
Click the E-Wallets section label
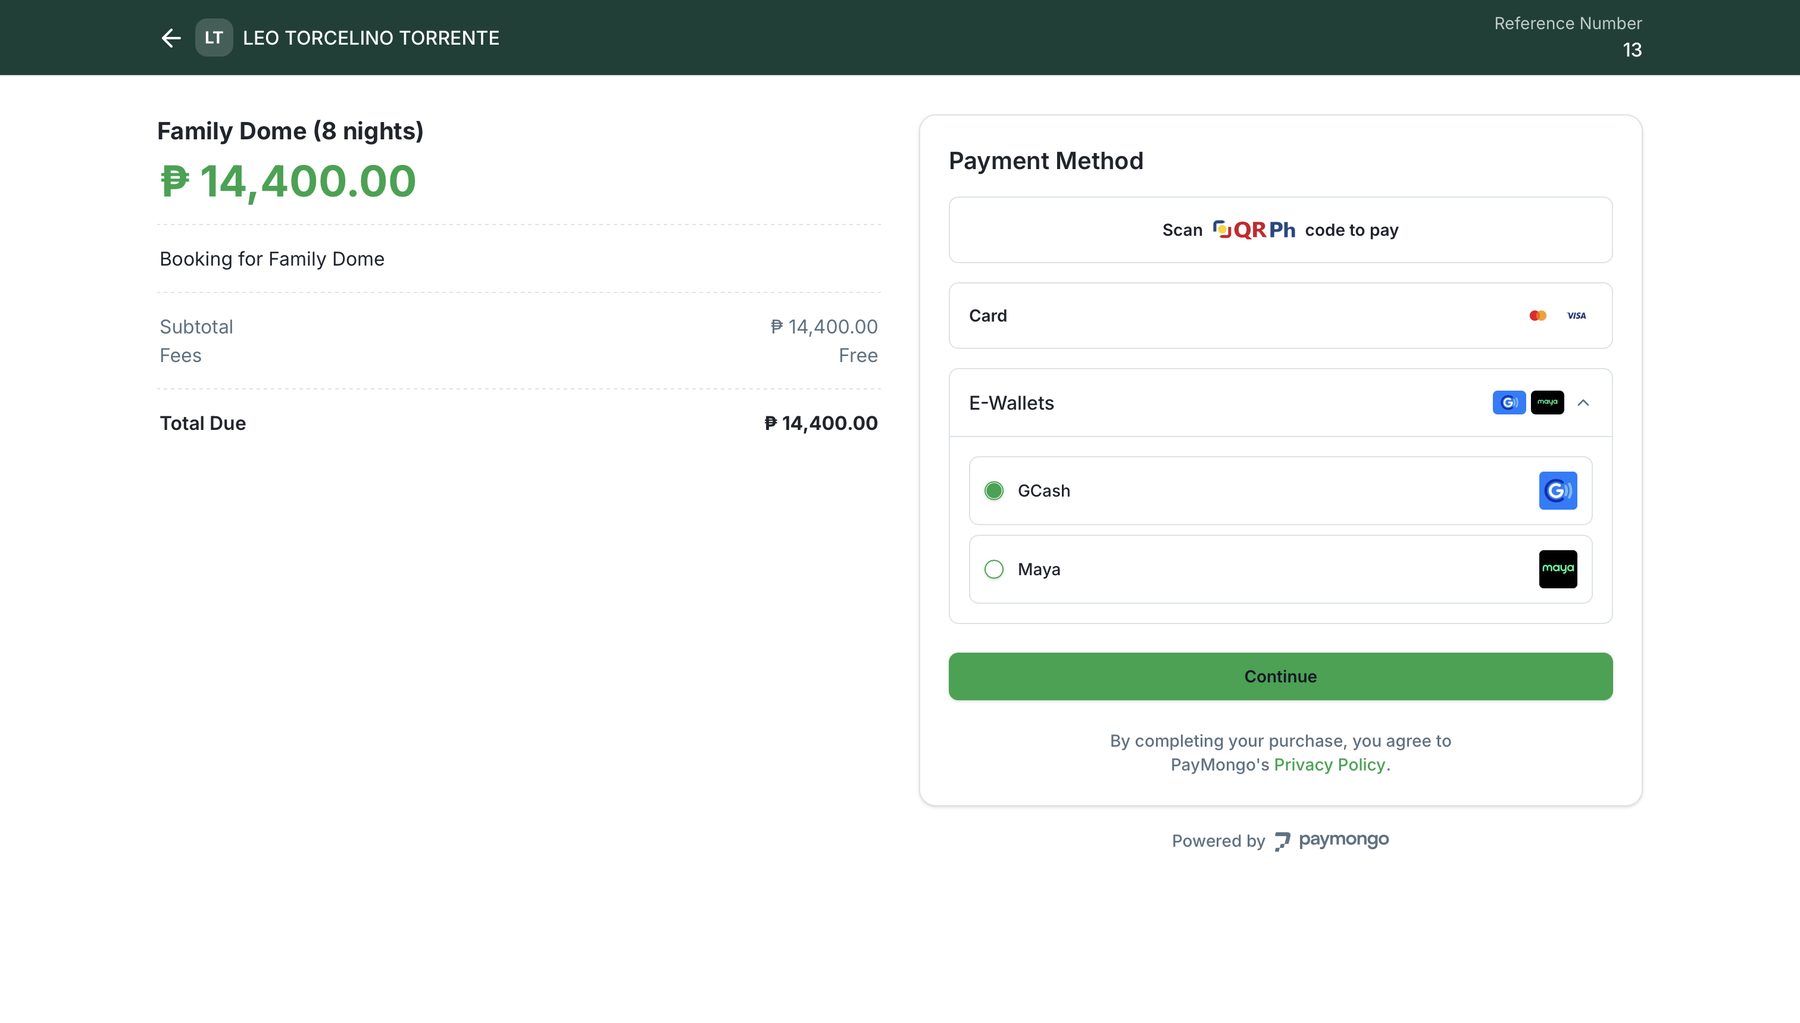pos(1011,403)
